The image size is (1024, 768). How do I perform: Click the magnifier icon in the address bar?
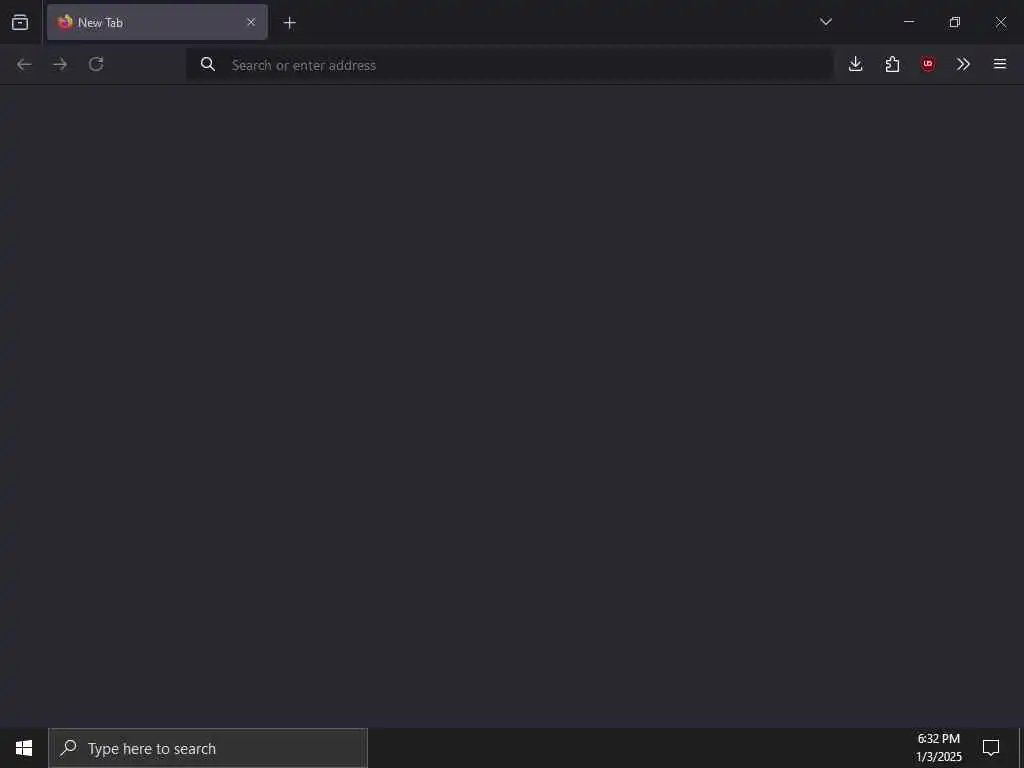tap(208, 64)
